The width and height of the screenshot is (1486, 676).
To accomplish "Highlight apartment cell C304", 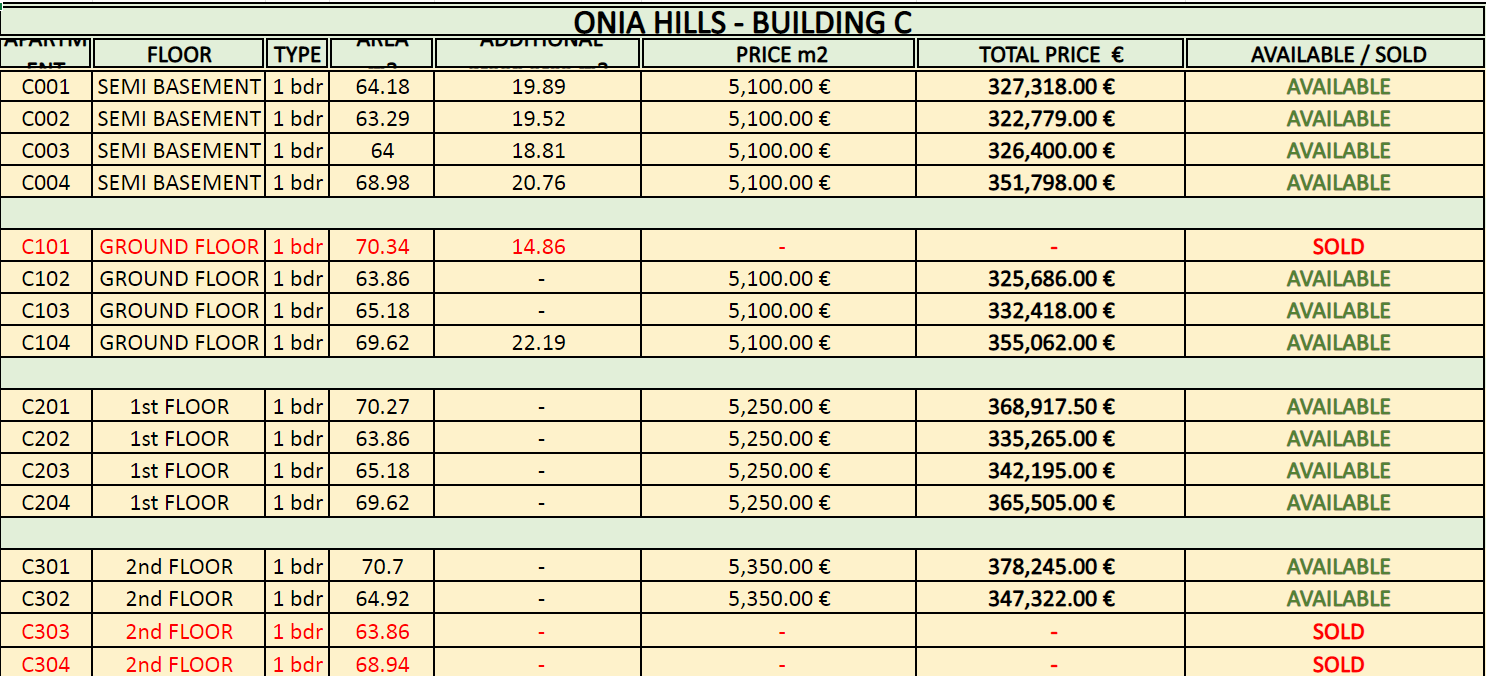I will (46, 664).
